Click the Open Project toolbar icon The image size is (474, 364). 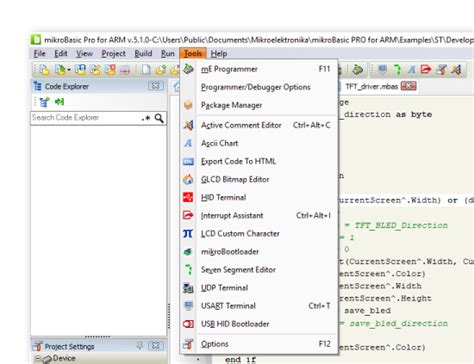click(x=60, y=70)
